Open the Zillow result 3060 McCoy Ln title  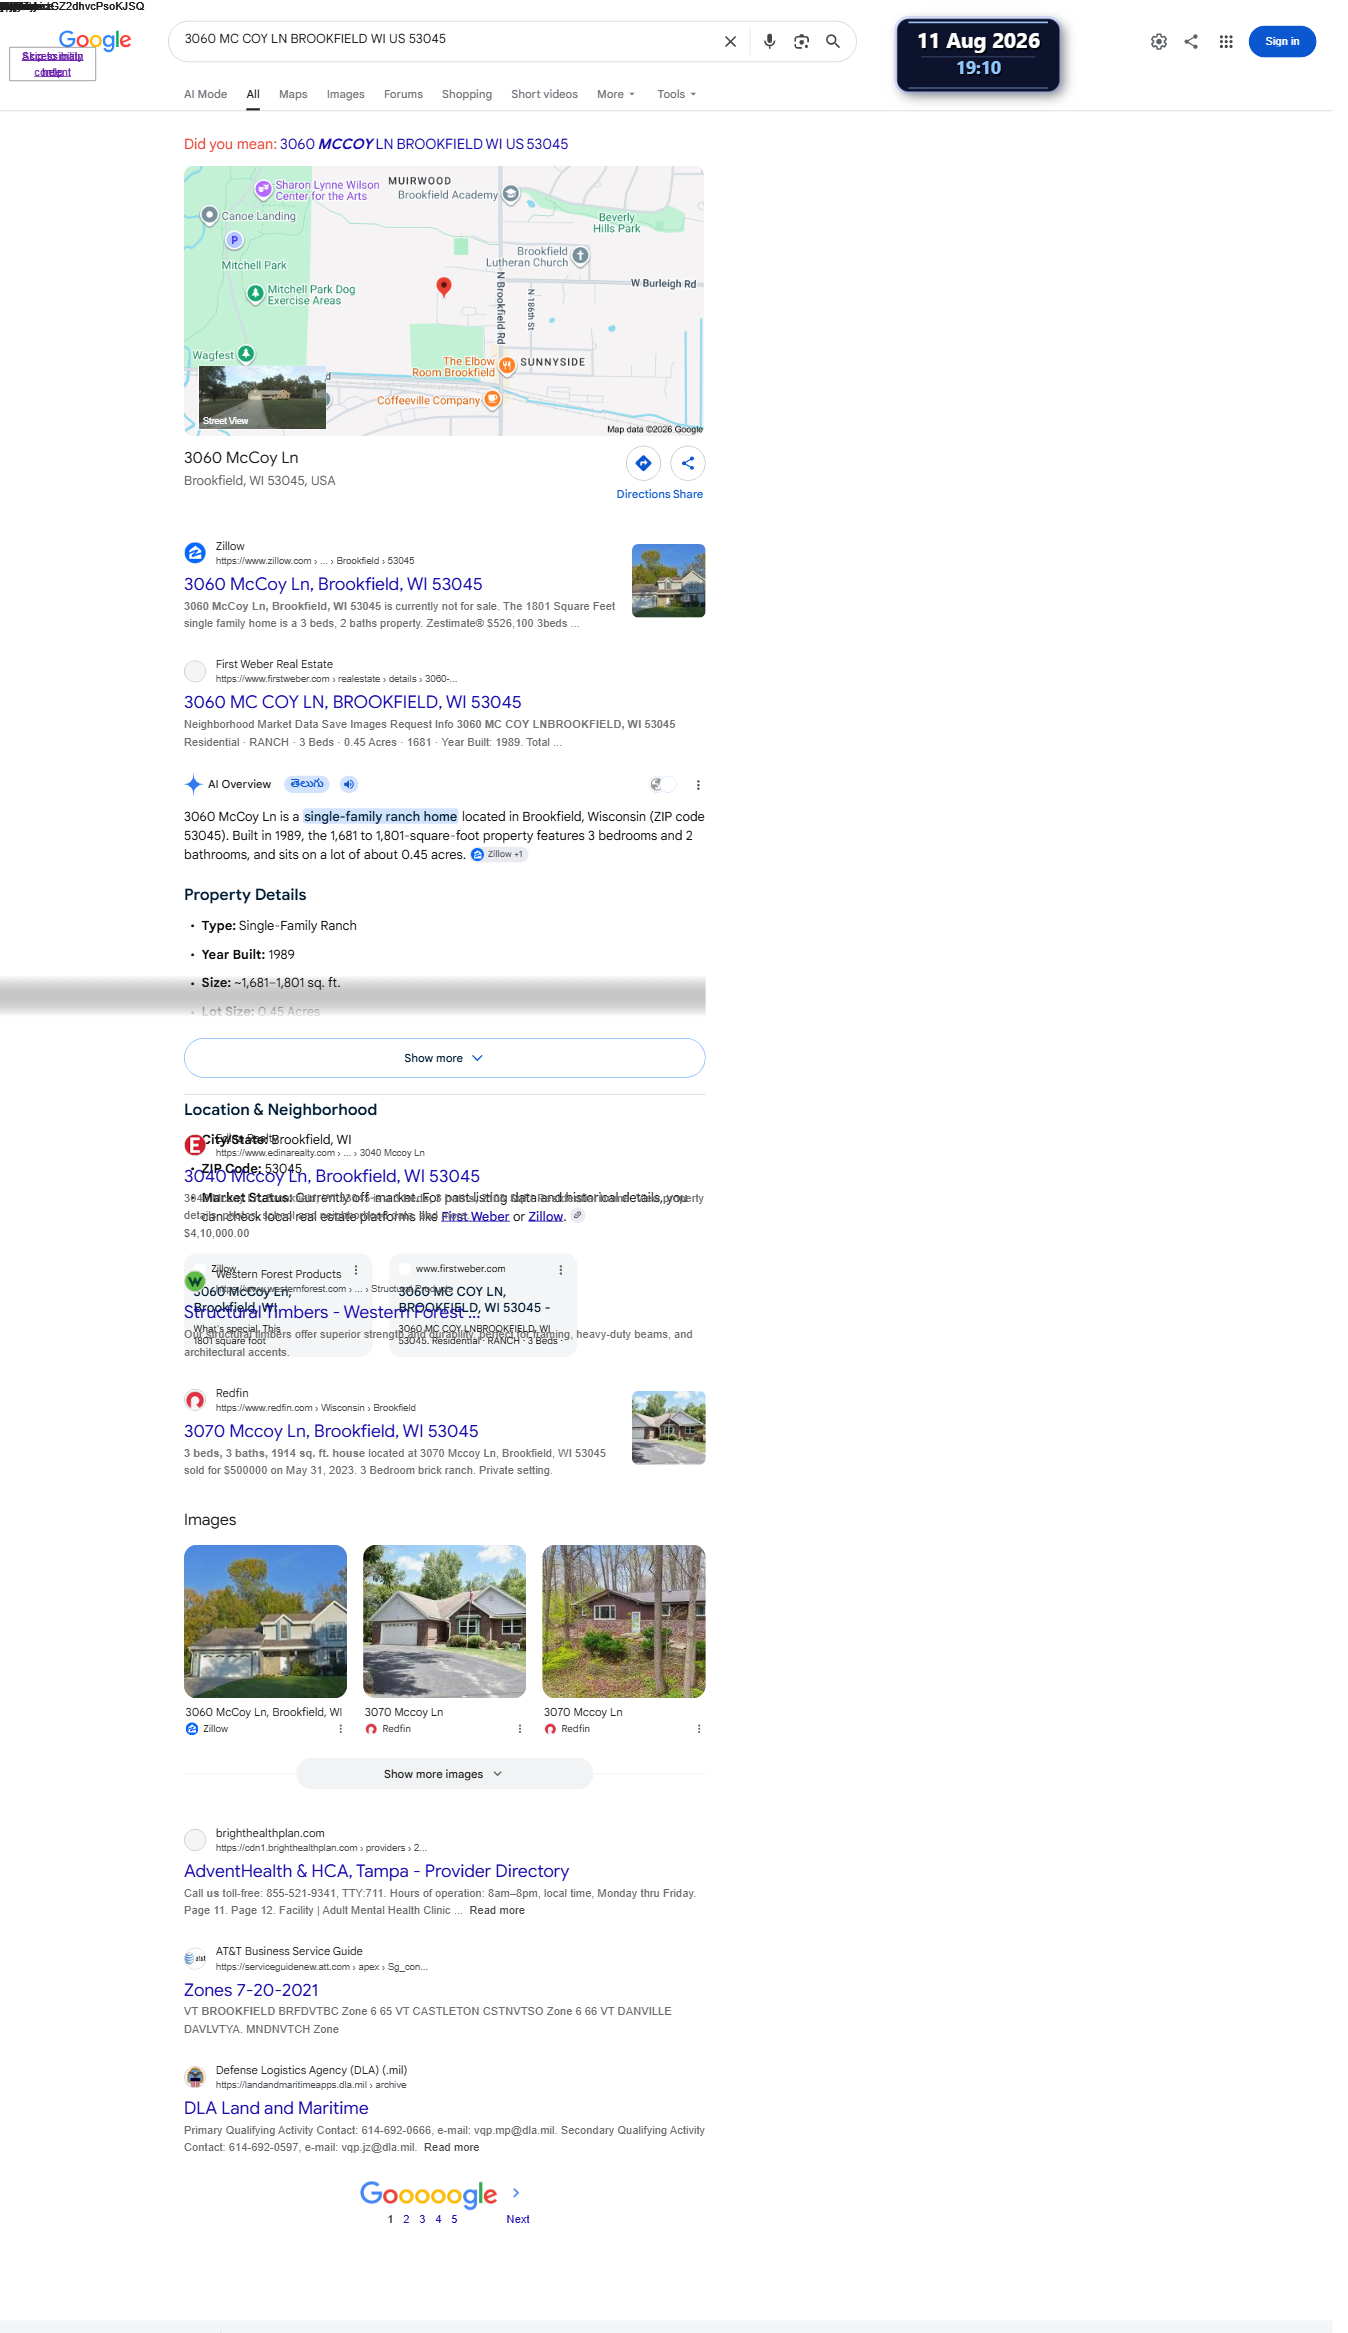pyautogui.click(x=333, y=584)
